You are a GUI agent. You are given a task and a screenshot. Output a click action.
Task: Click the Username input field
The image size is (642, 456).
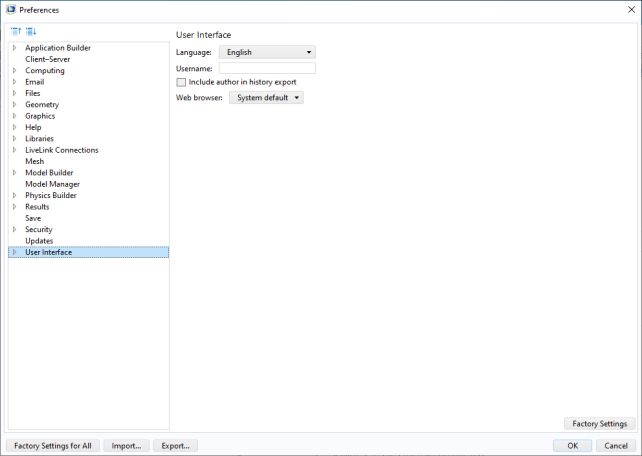point(267,68)
